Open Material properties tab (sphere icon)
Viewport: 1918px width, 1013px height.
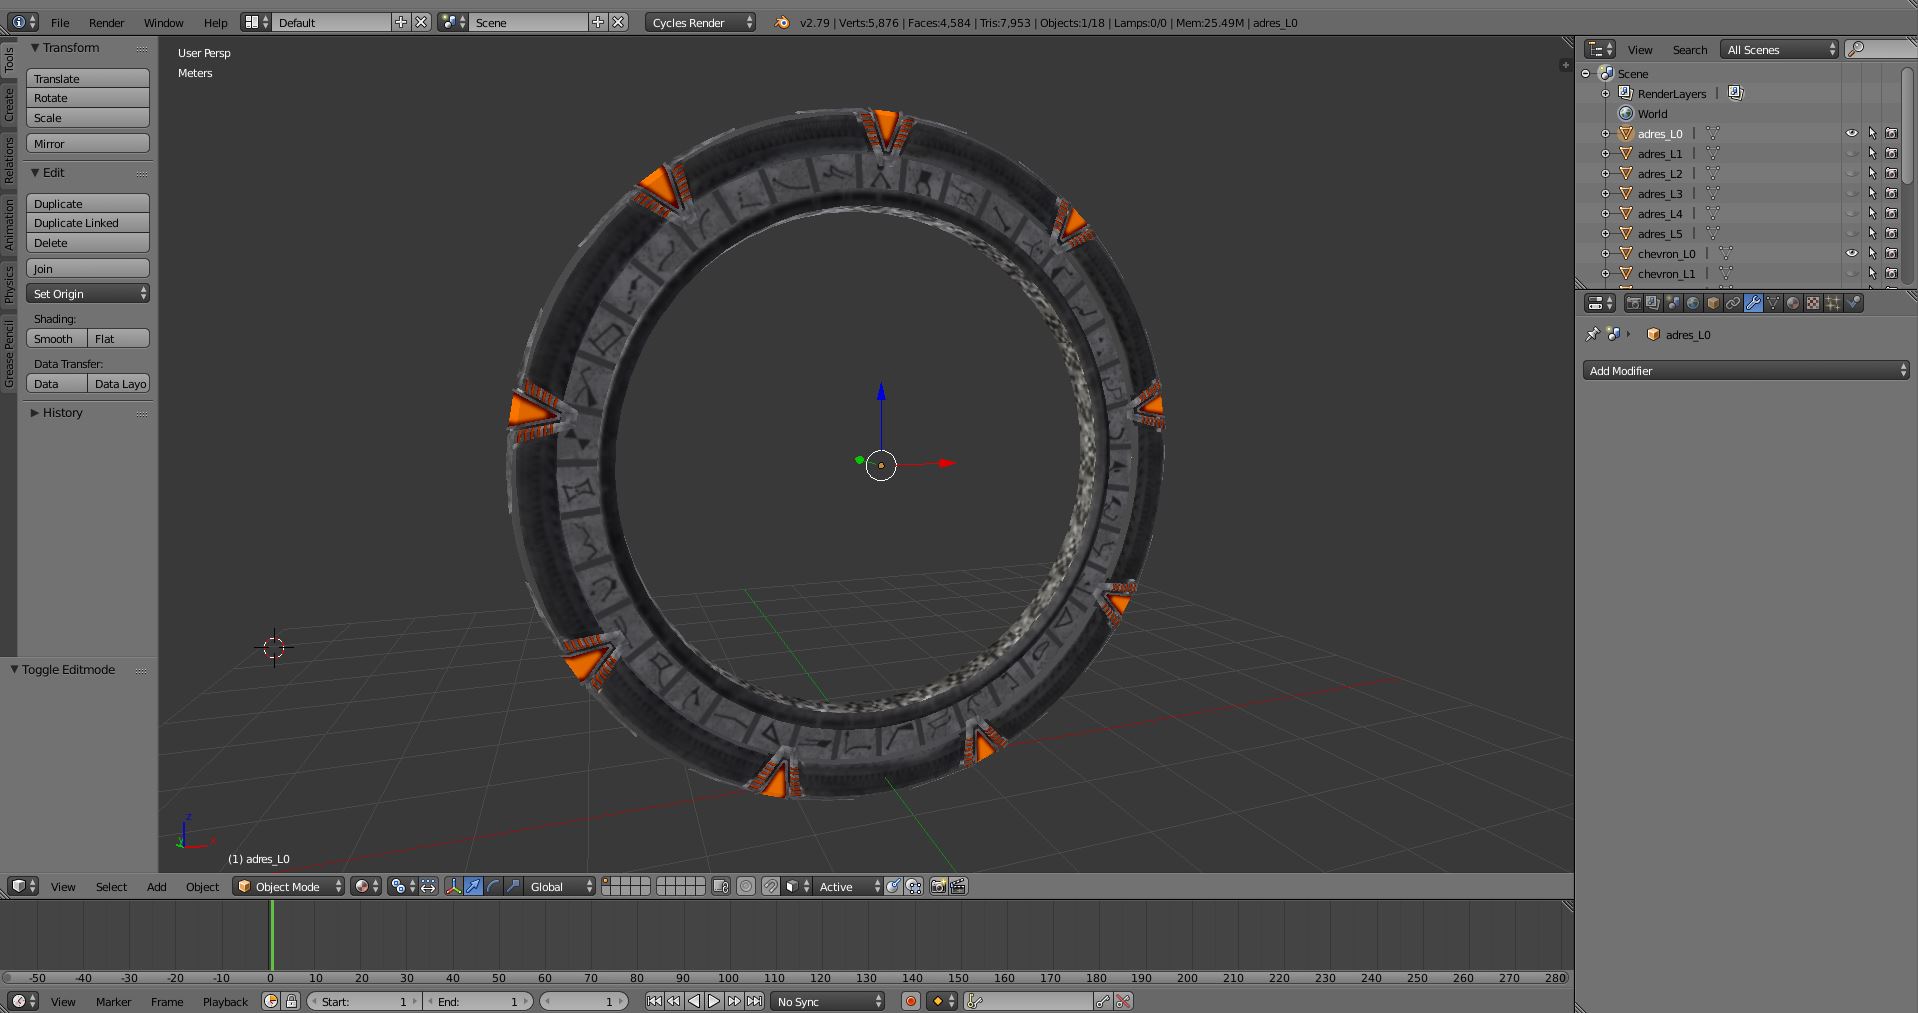click(x=1793, y=303)
